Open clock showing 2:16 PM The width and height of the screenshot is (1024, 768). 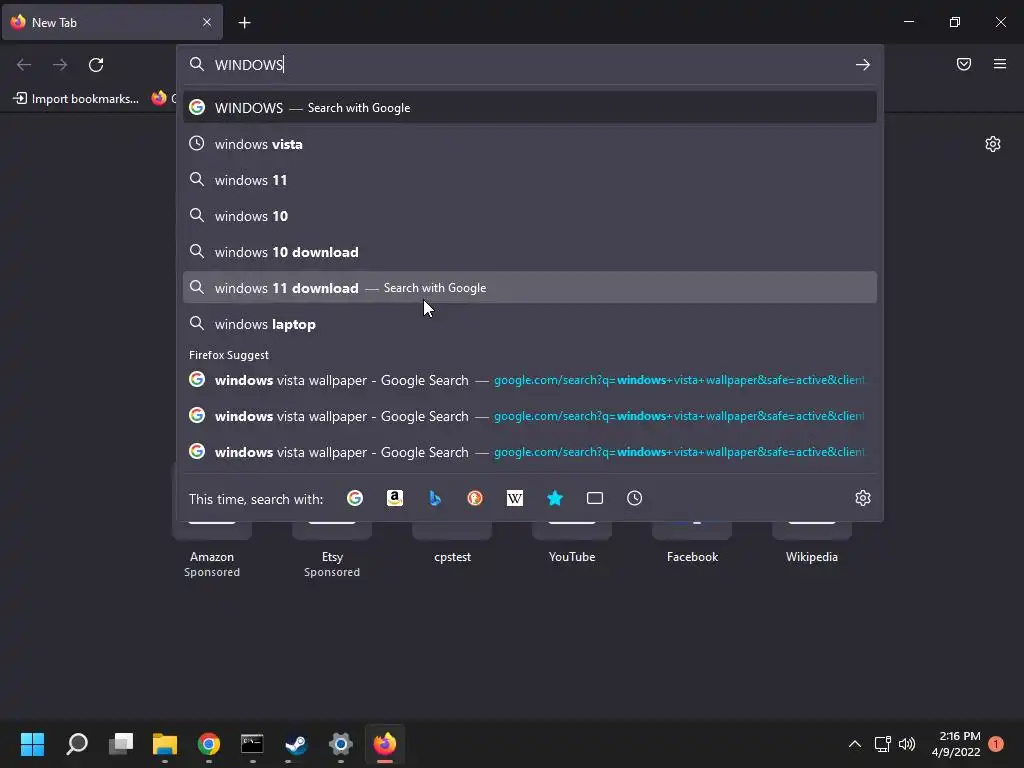[956, 744]
